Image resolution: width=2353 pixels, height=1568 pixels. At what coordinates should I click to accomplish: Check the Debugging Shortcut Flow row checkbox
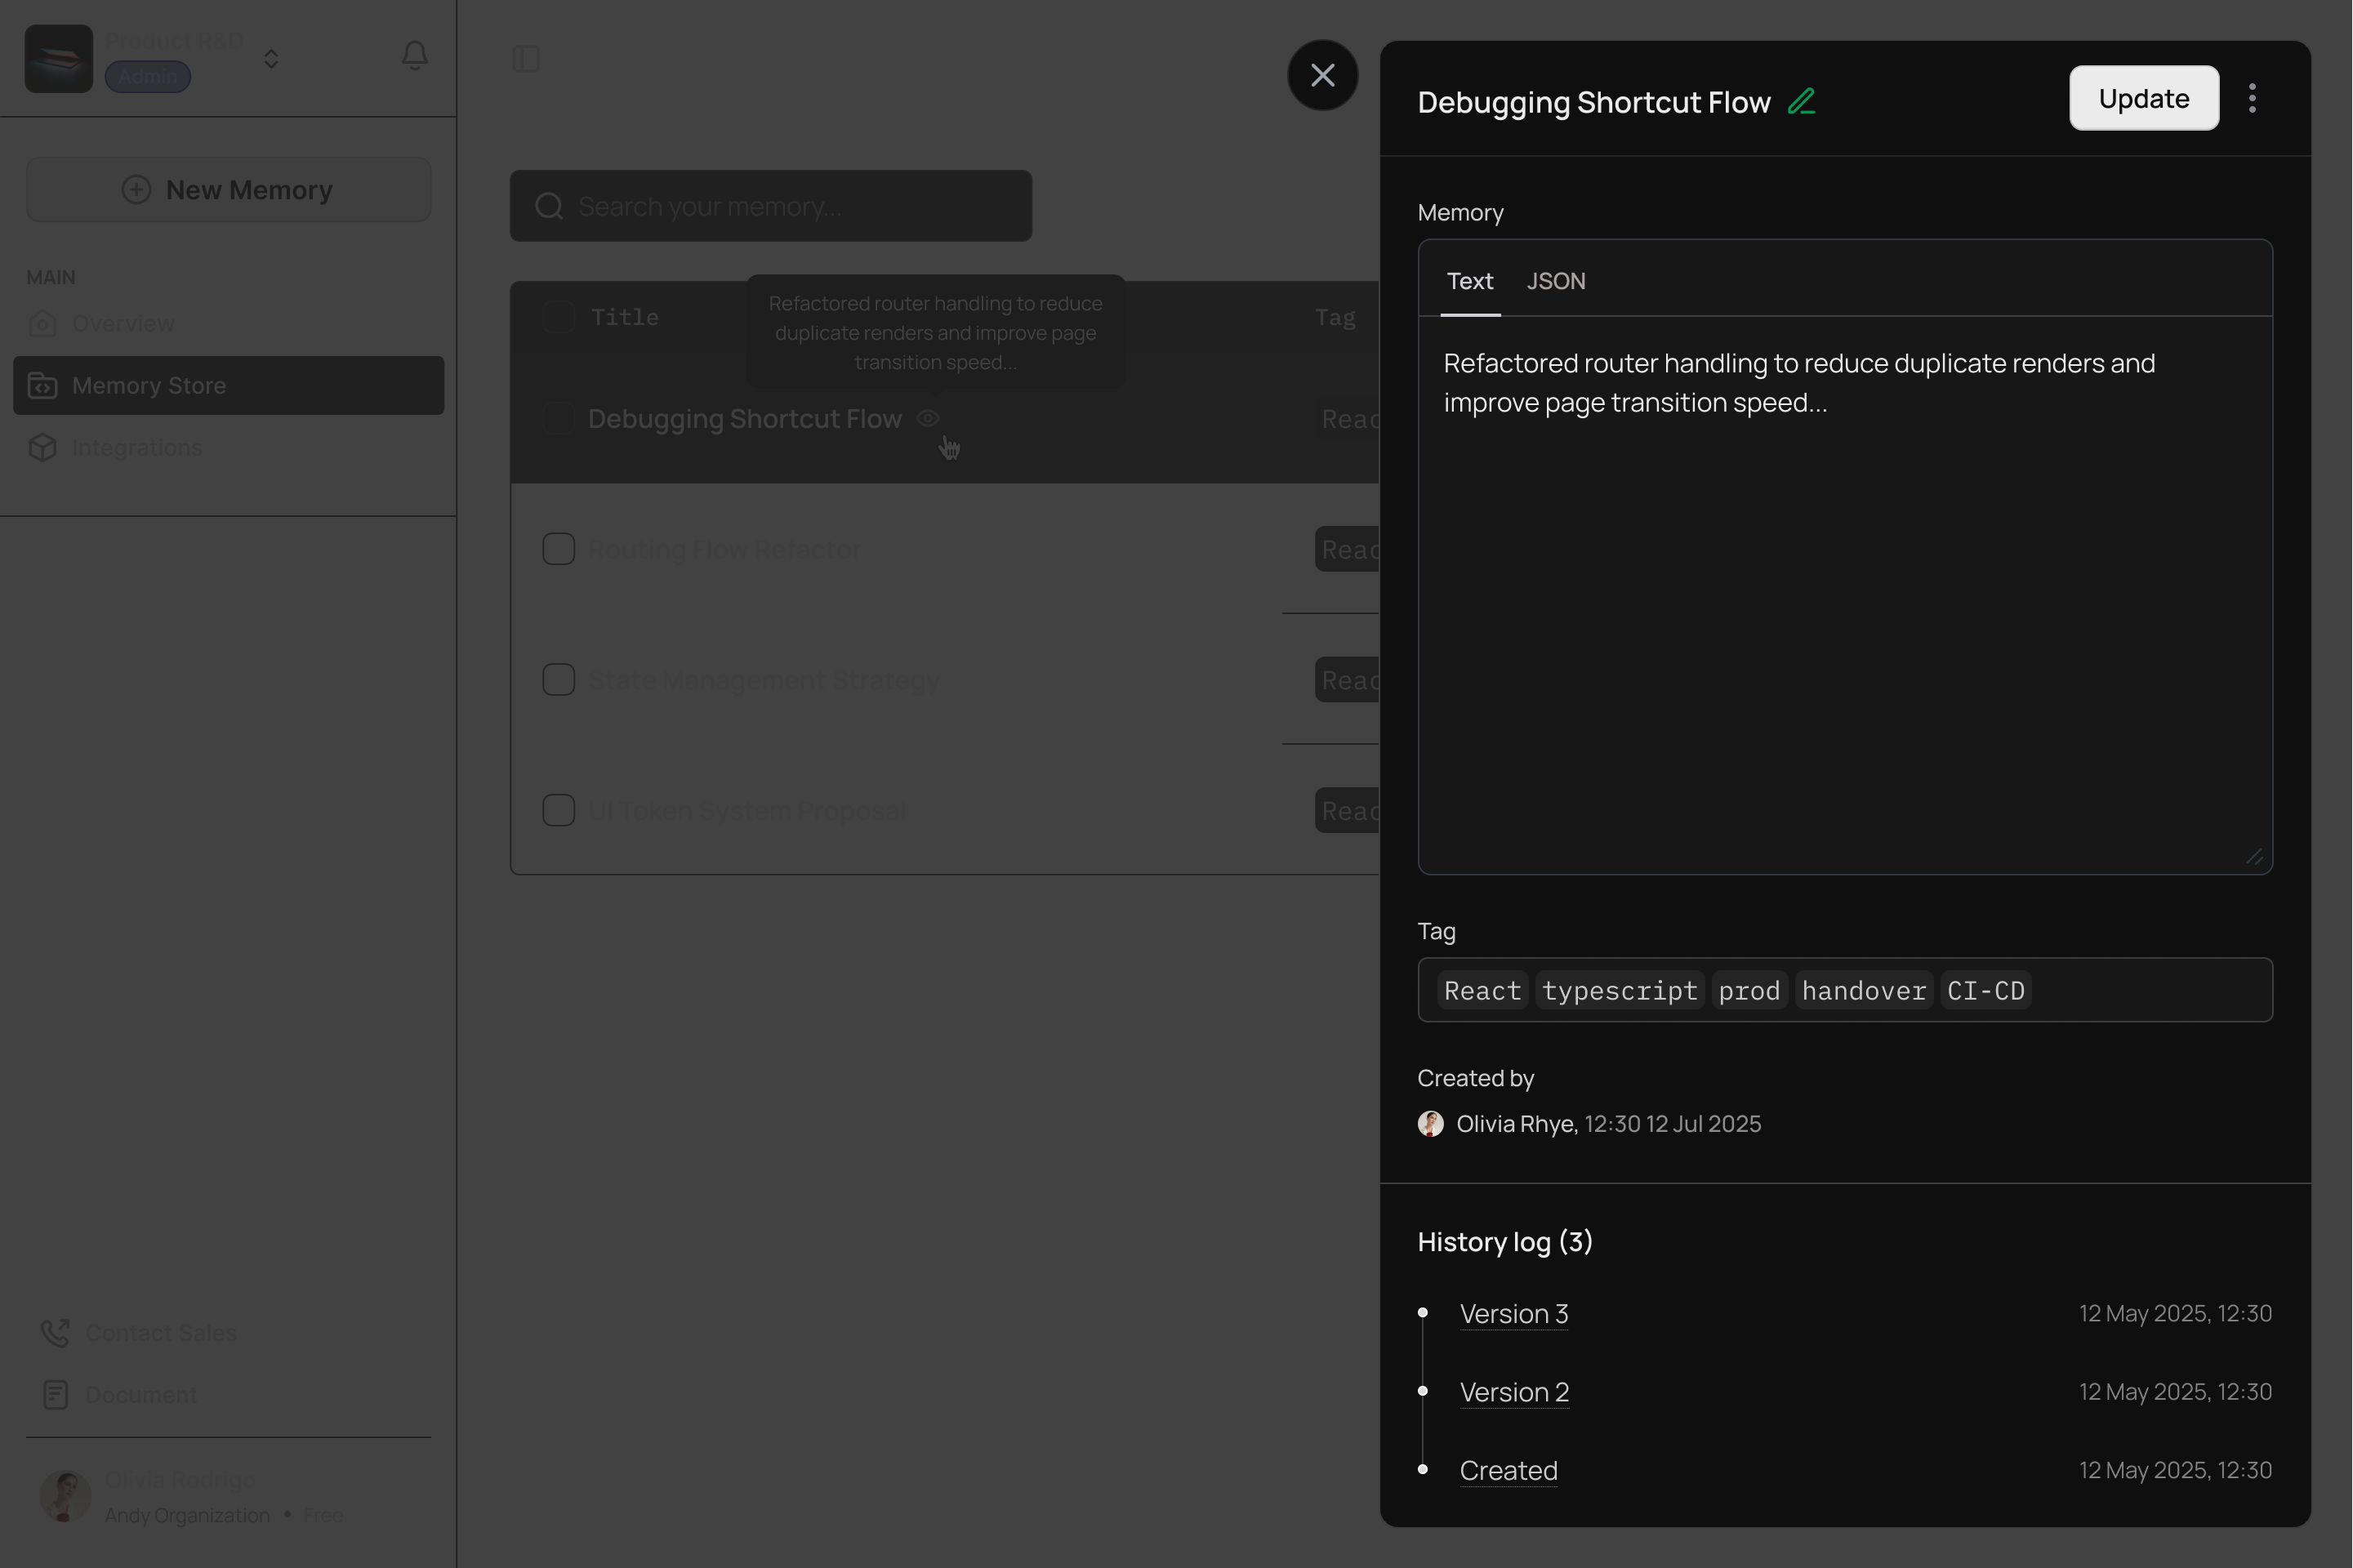point(558,418)
